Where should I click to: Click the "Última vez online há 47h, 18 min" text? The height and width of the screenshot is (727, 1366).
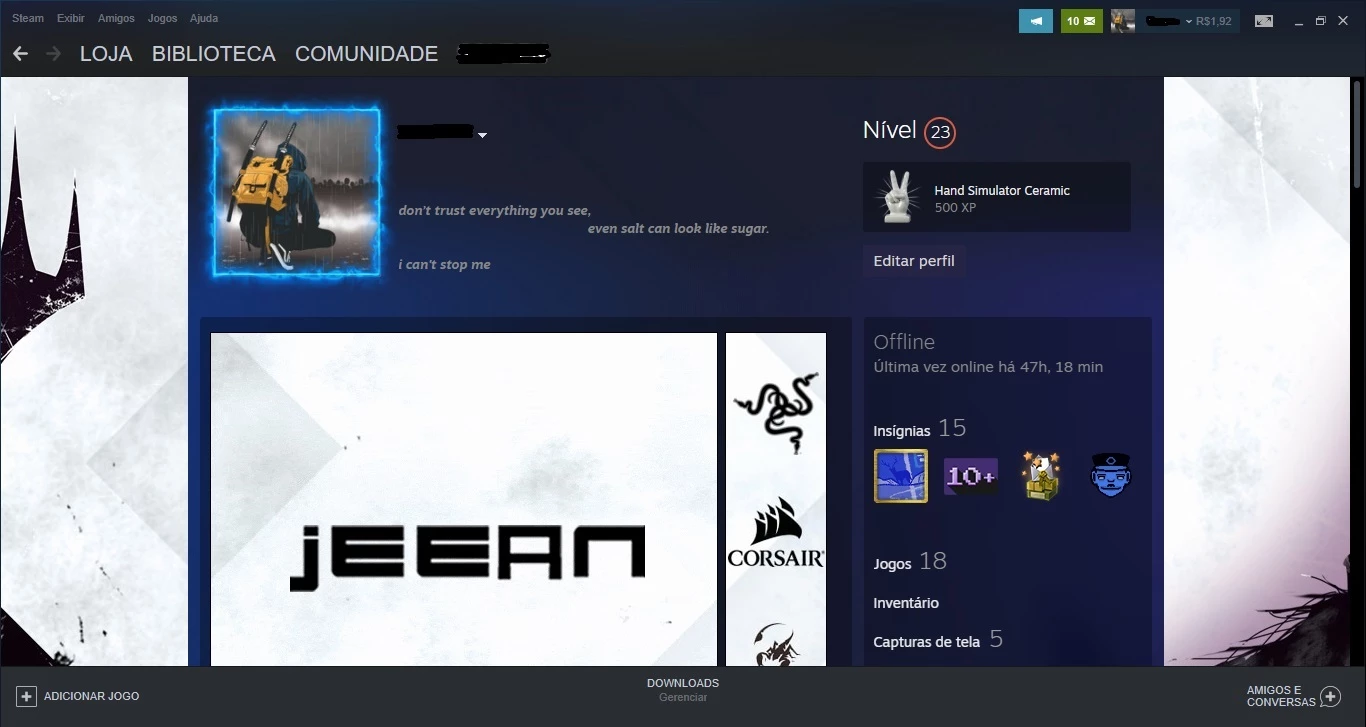(988, 367)
